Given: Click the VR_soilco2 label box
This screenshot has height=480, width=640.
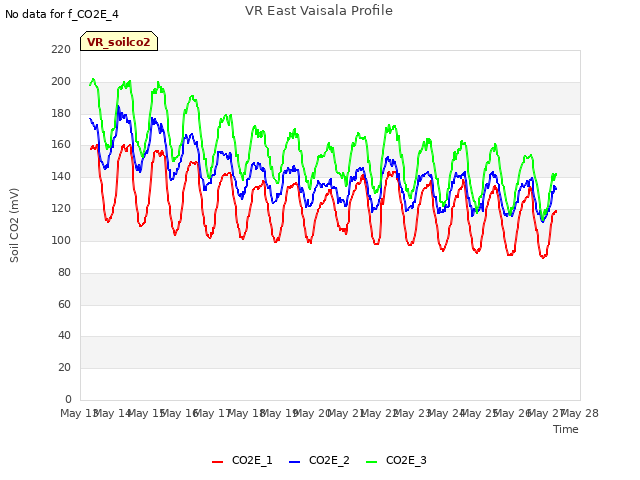Looking at the screenshot, I should click(119, 41).
